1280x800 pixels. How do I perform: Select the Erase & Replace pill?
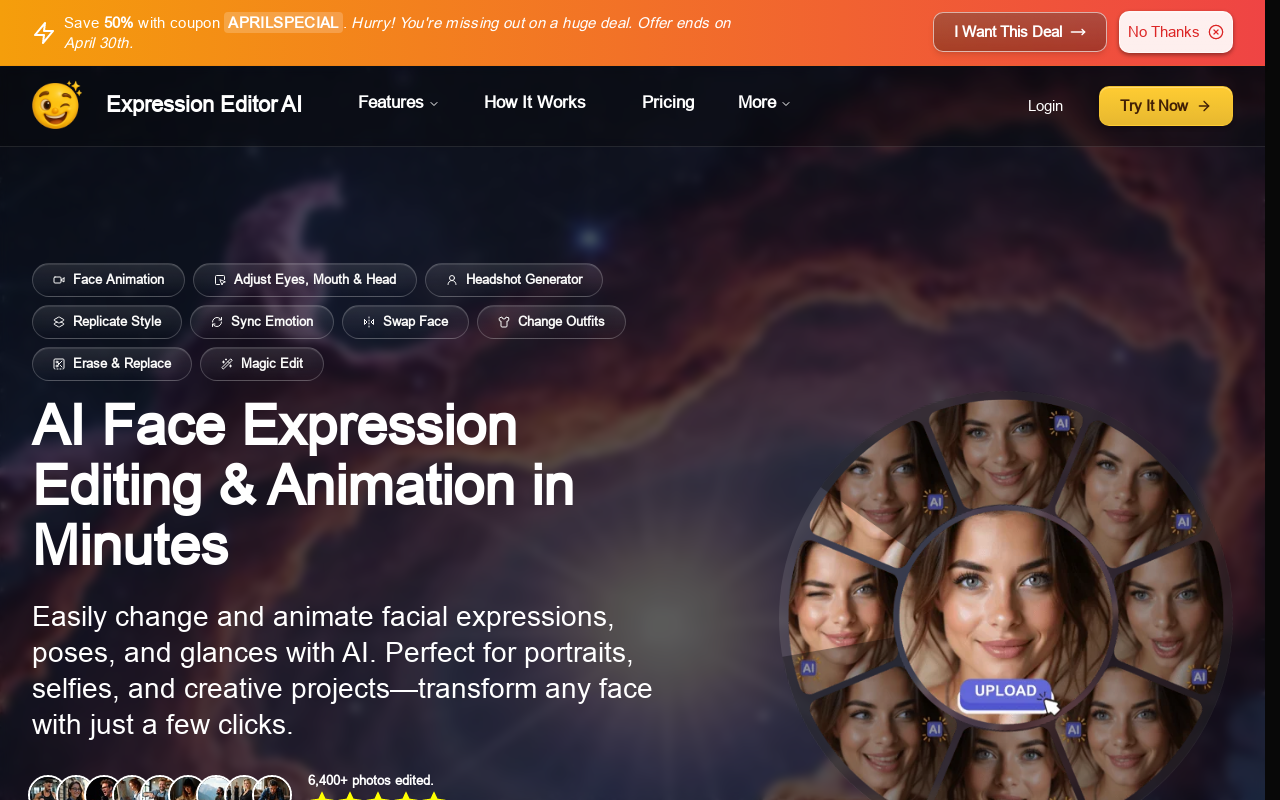(x=112, y=364)
